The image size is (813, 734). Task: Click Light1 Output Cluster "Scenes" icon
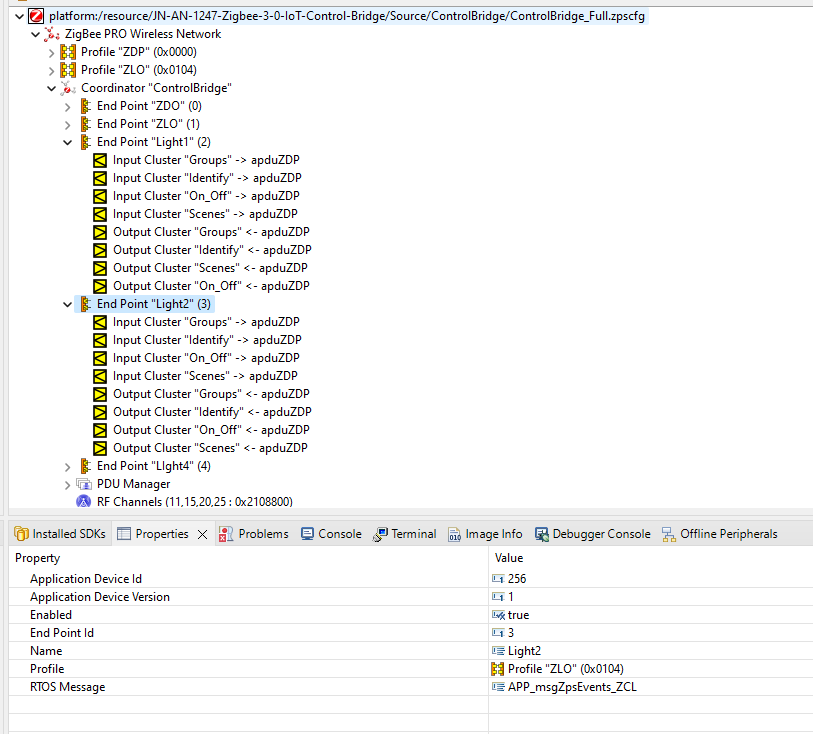pos(100,268)
